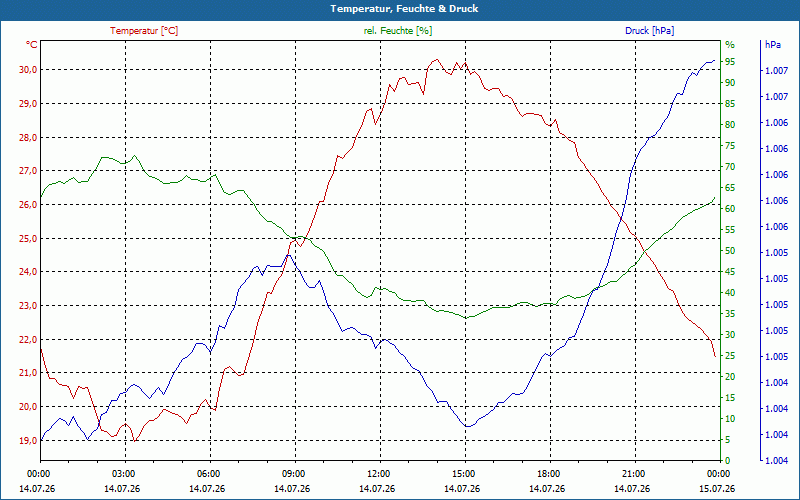The height and width of the screenshot is (500, 800).
Task: Click the 15:00 time axis label
Action: (x=462, y=473)
